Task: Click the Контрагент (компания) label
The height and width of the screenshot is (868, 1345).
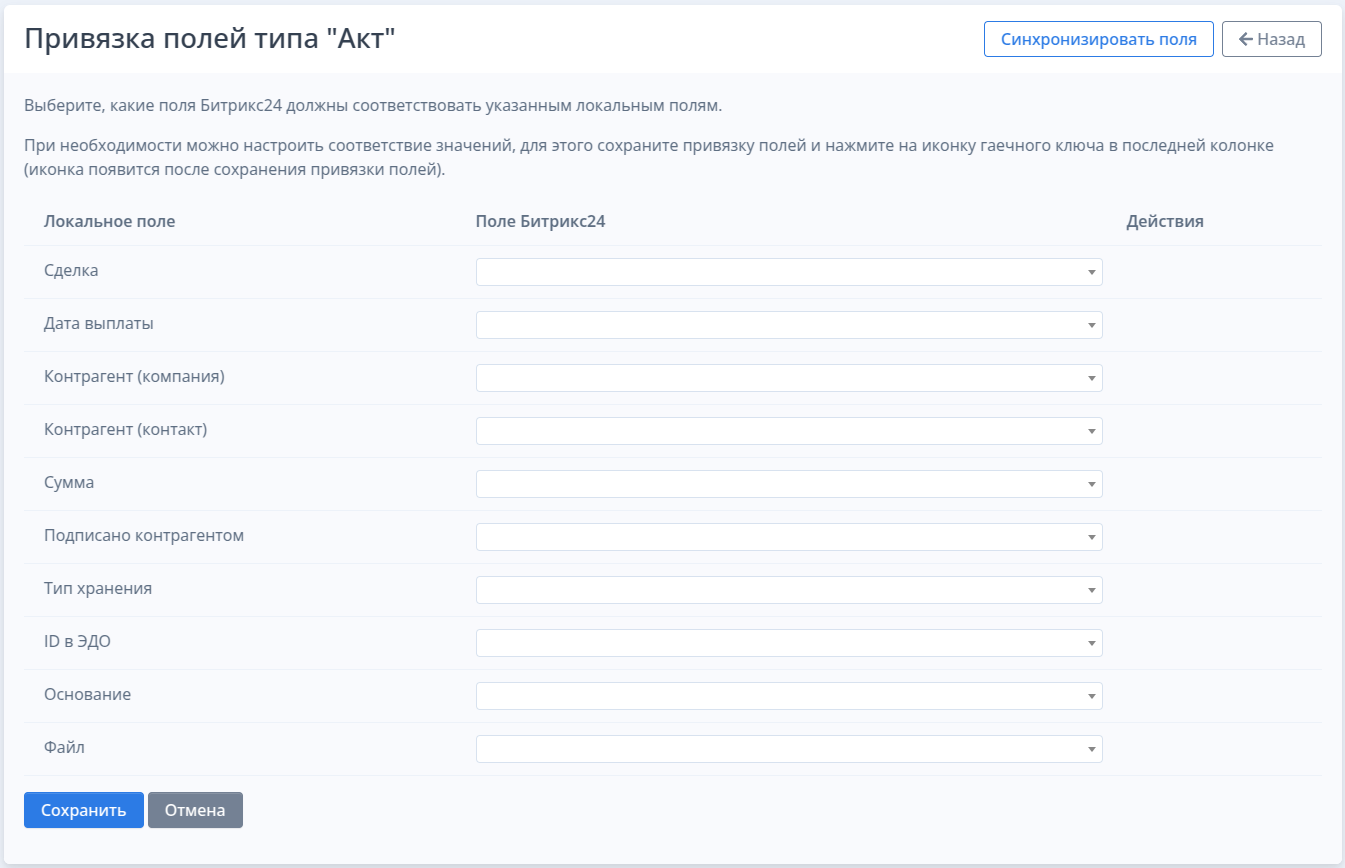Action: (135, 376)
